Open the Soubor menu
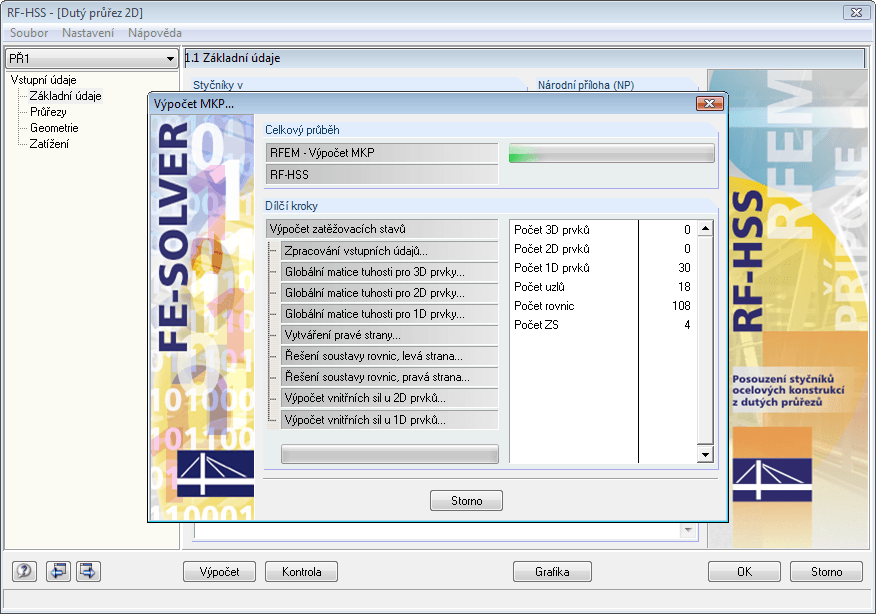This screenshot has width=876, height=614. (29, 33)
